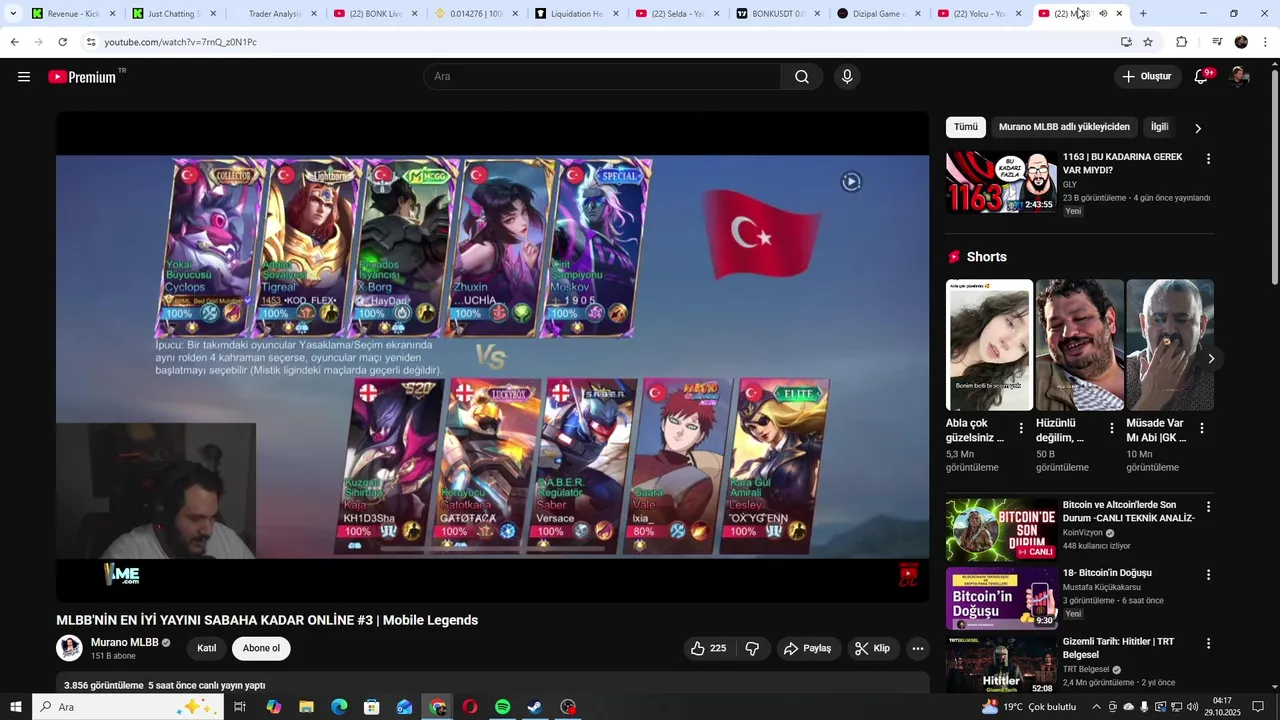The height and width of the screenshot is (720, 1280).
Task: Click the search magnifier button
Action: pyautogui.click(x=802, y=77)
